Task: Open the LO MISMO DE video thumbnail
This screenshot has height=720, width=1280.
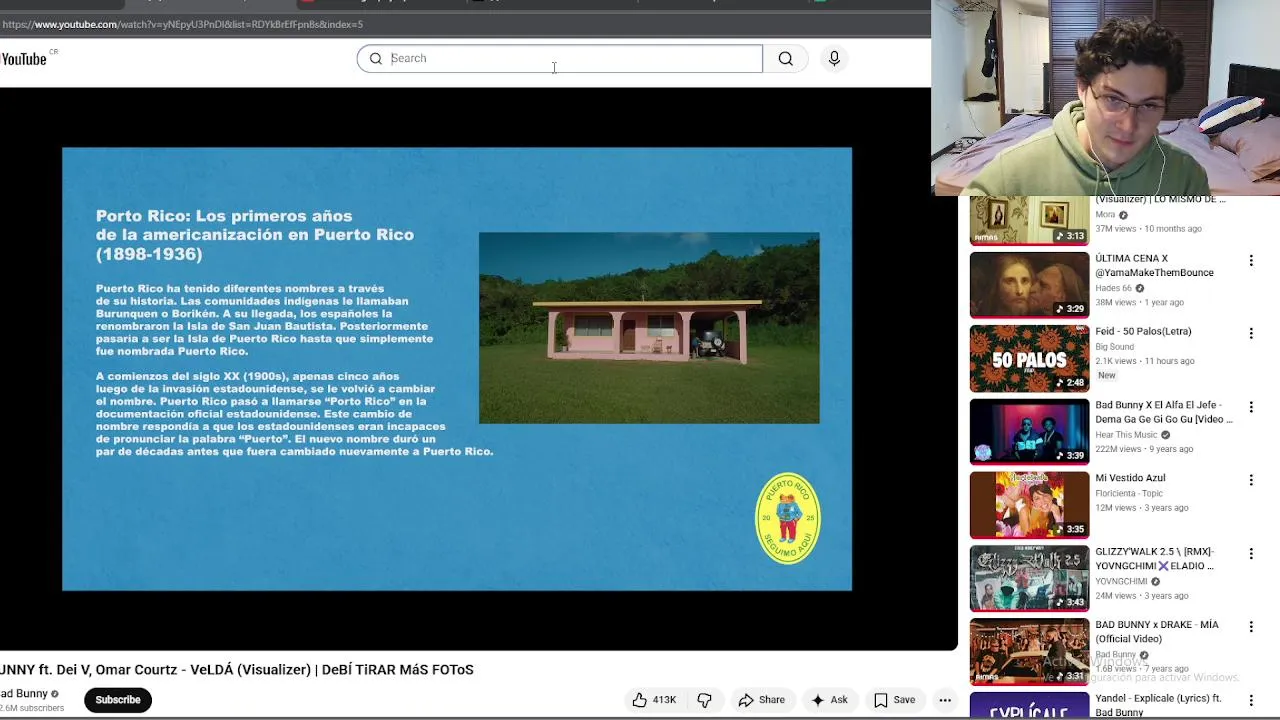Action: click(x=1029, y=220)
